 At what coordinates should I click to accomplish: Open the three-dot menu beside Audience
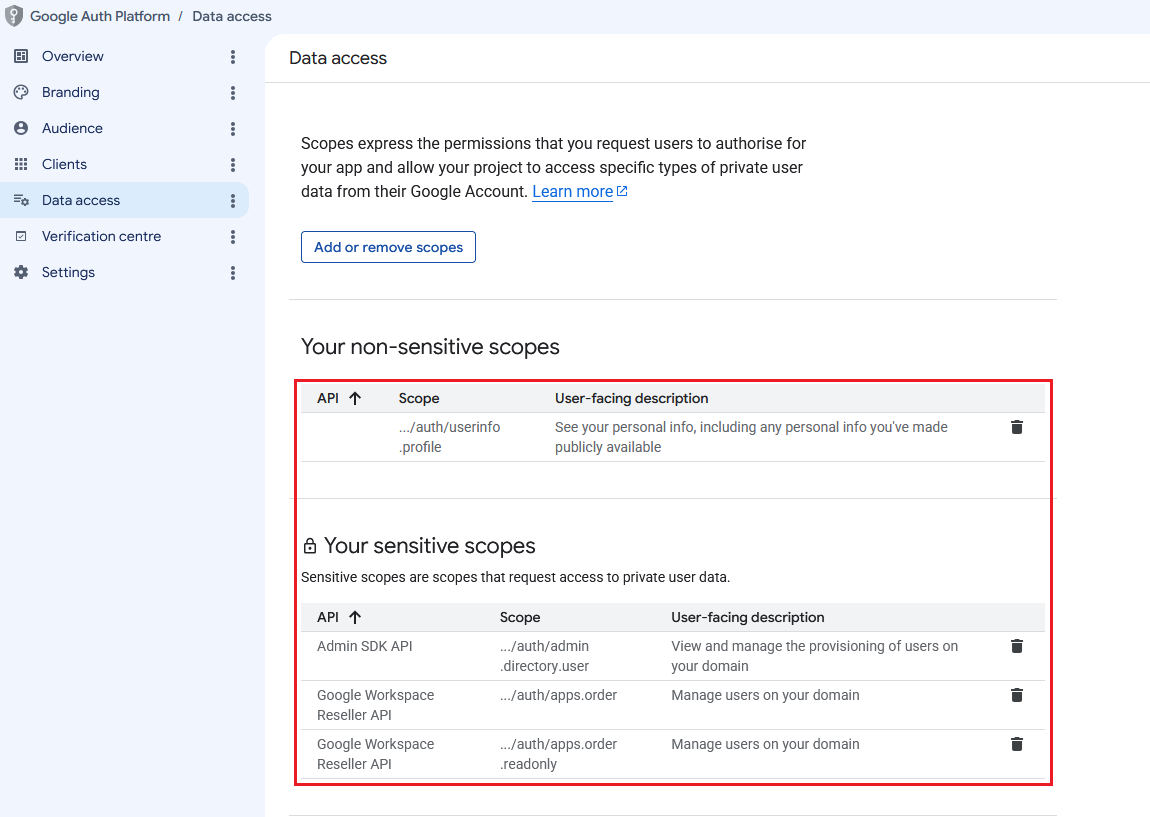(233, 128)
